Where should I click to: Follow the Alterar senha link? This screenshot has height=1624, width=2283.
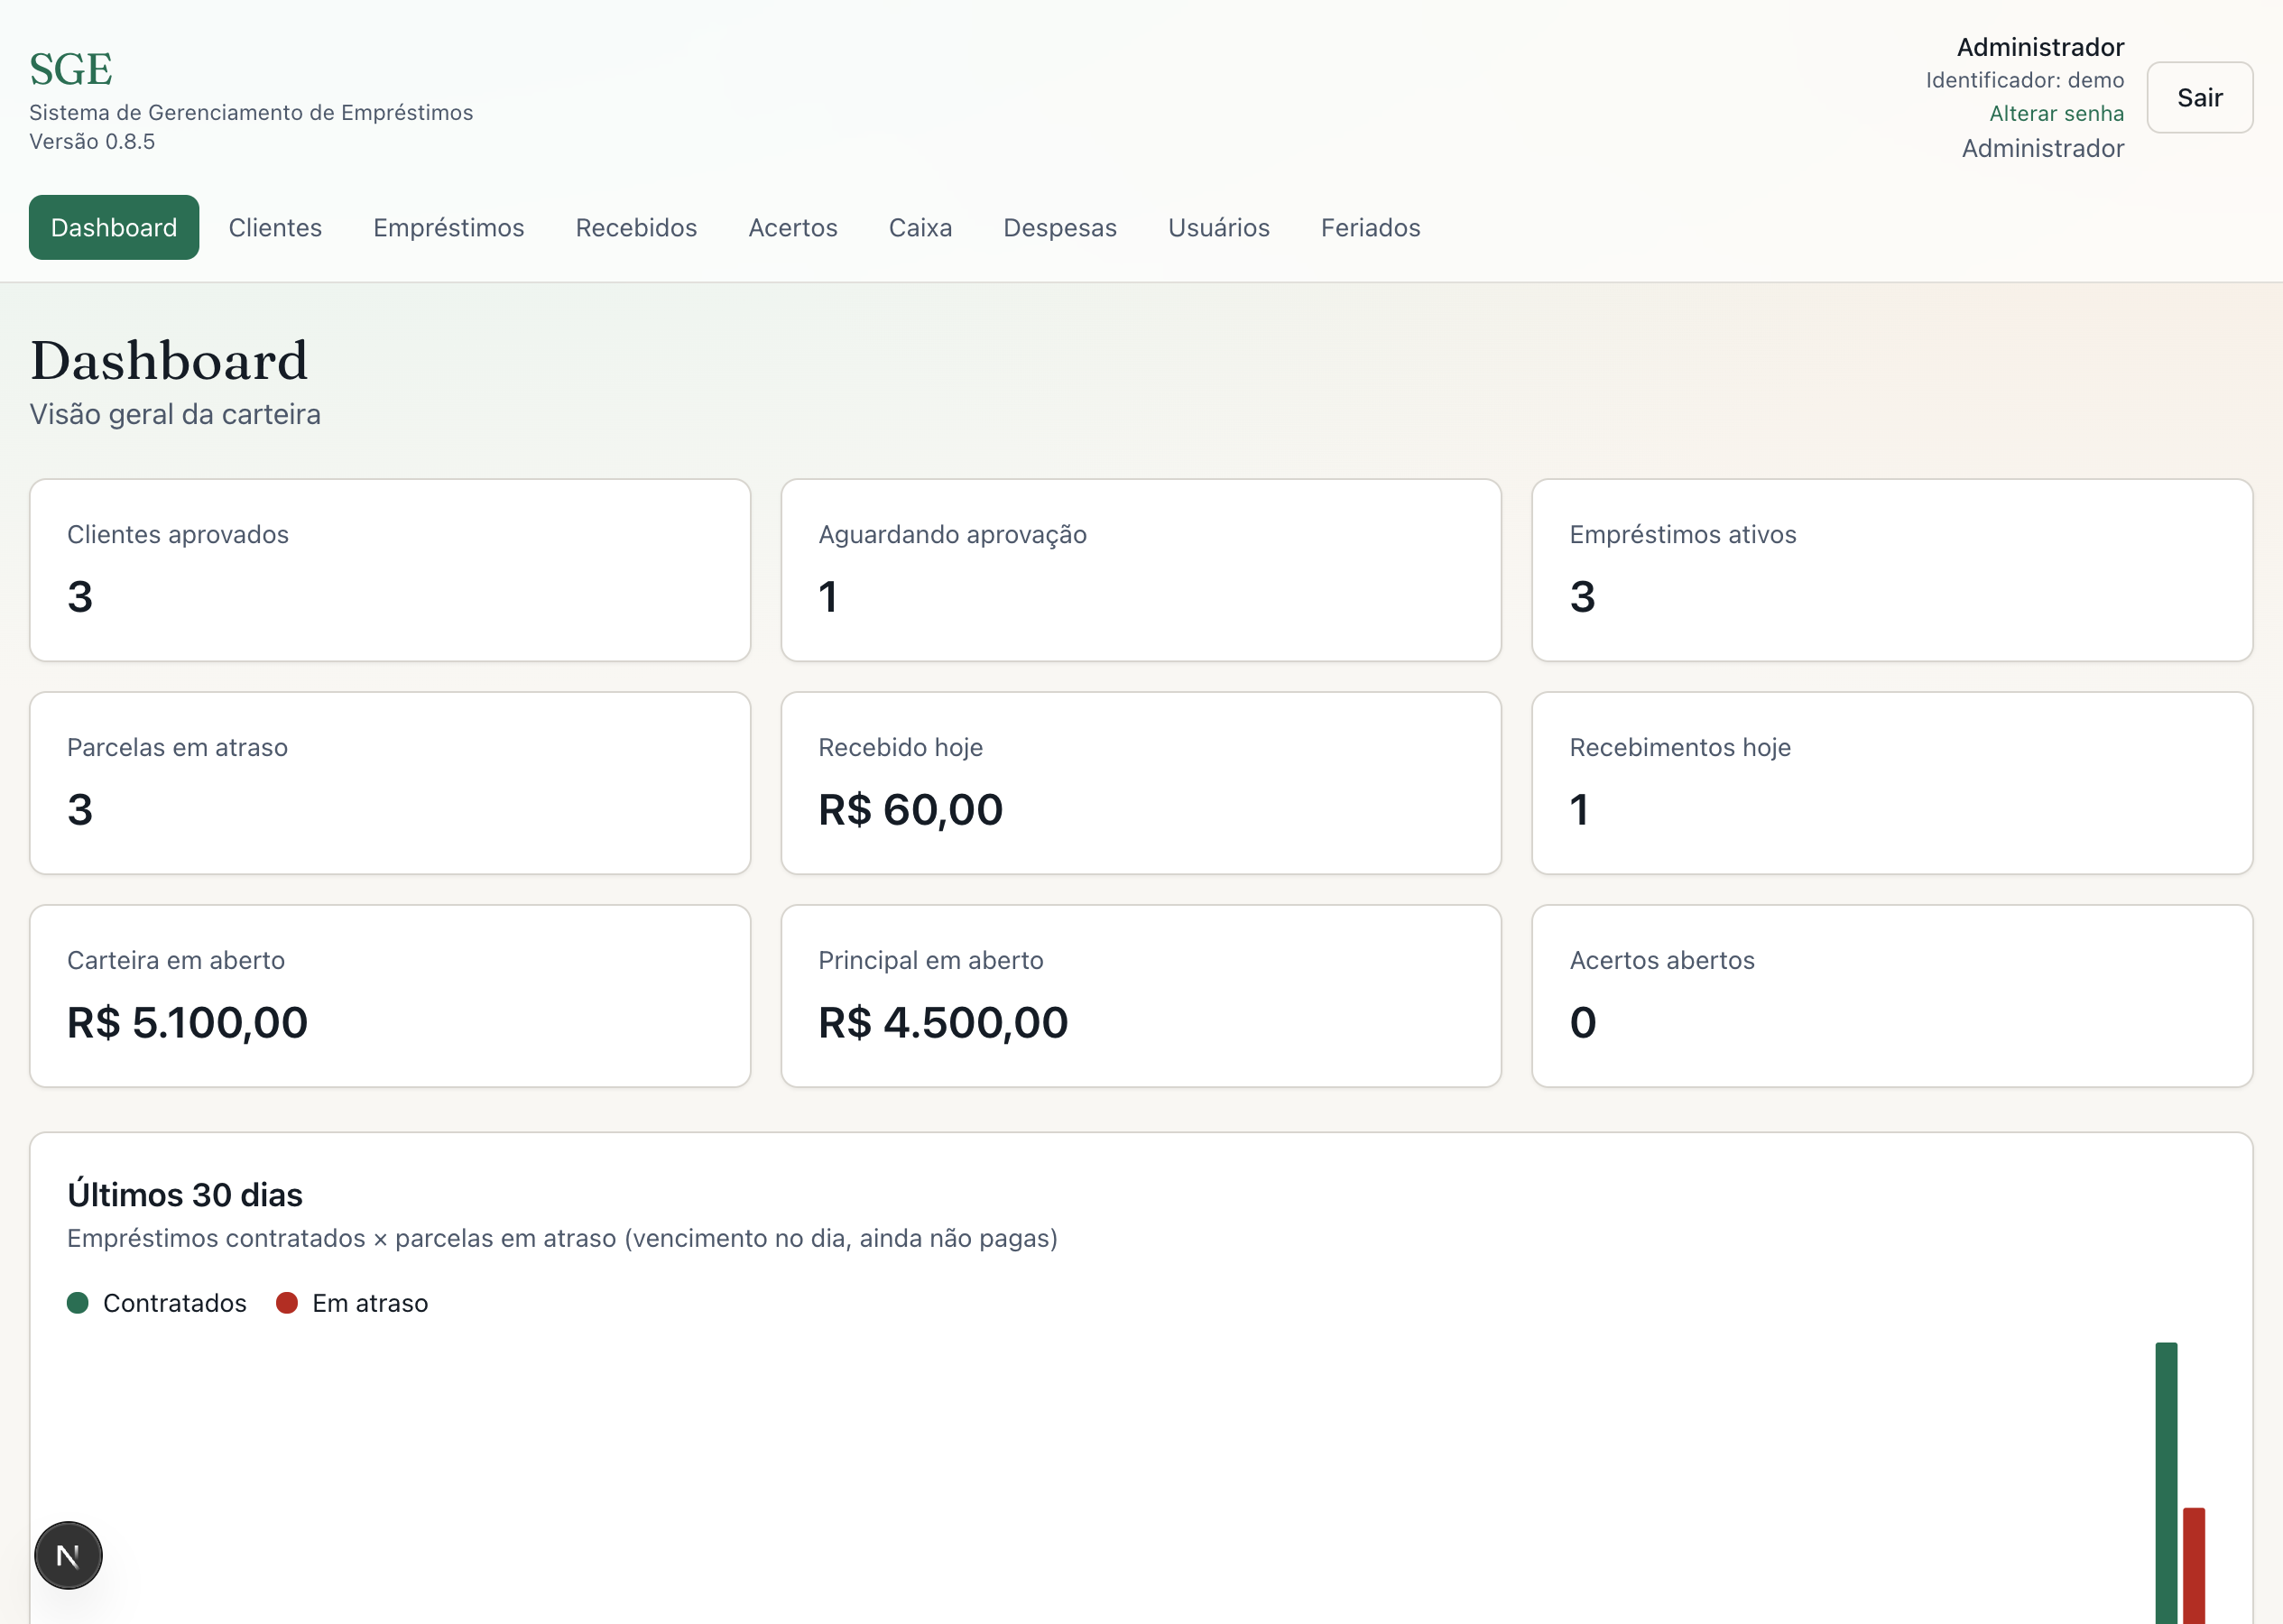(x=2056, y=113)
